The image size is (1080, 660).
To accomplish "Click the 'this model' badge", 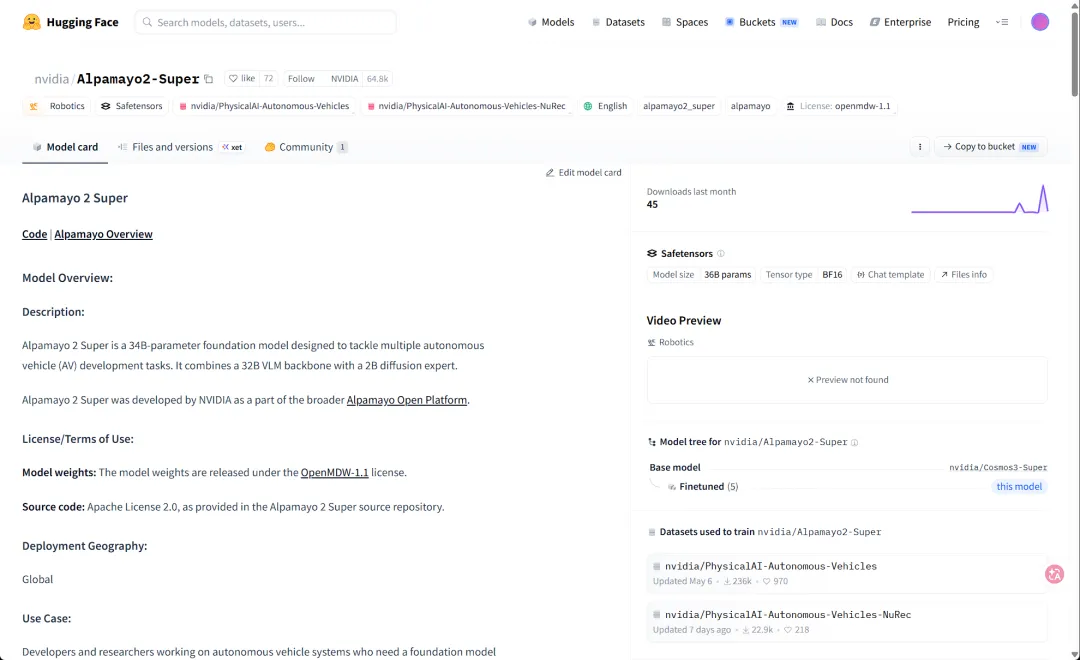I will pos(1019,486).
